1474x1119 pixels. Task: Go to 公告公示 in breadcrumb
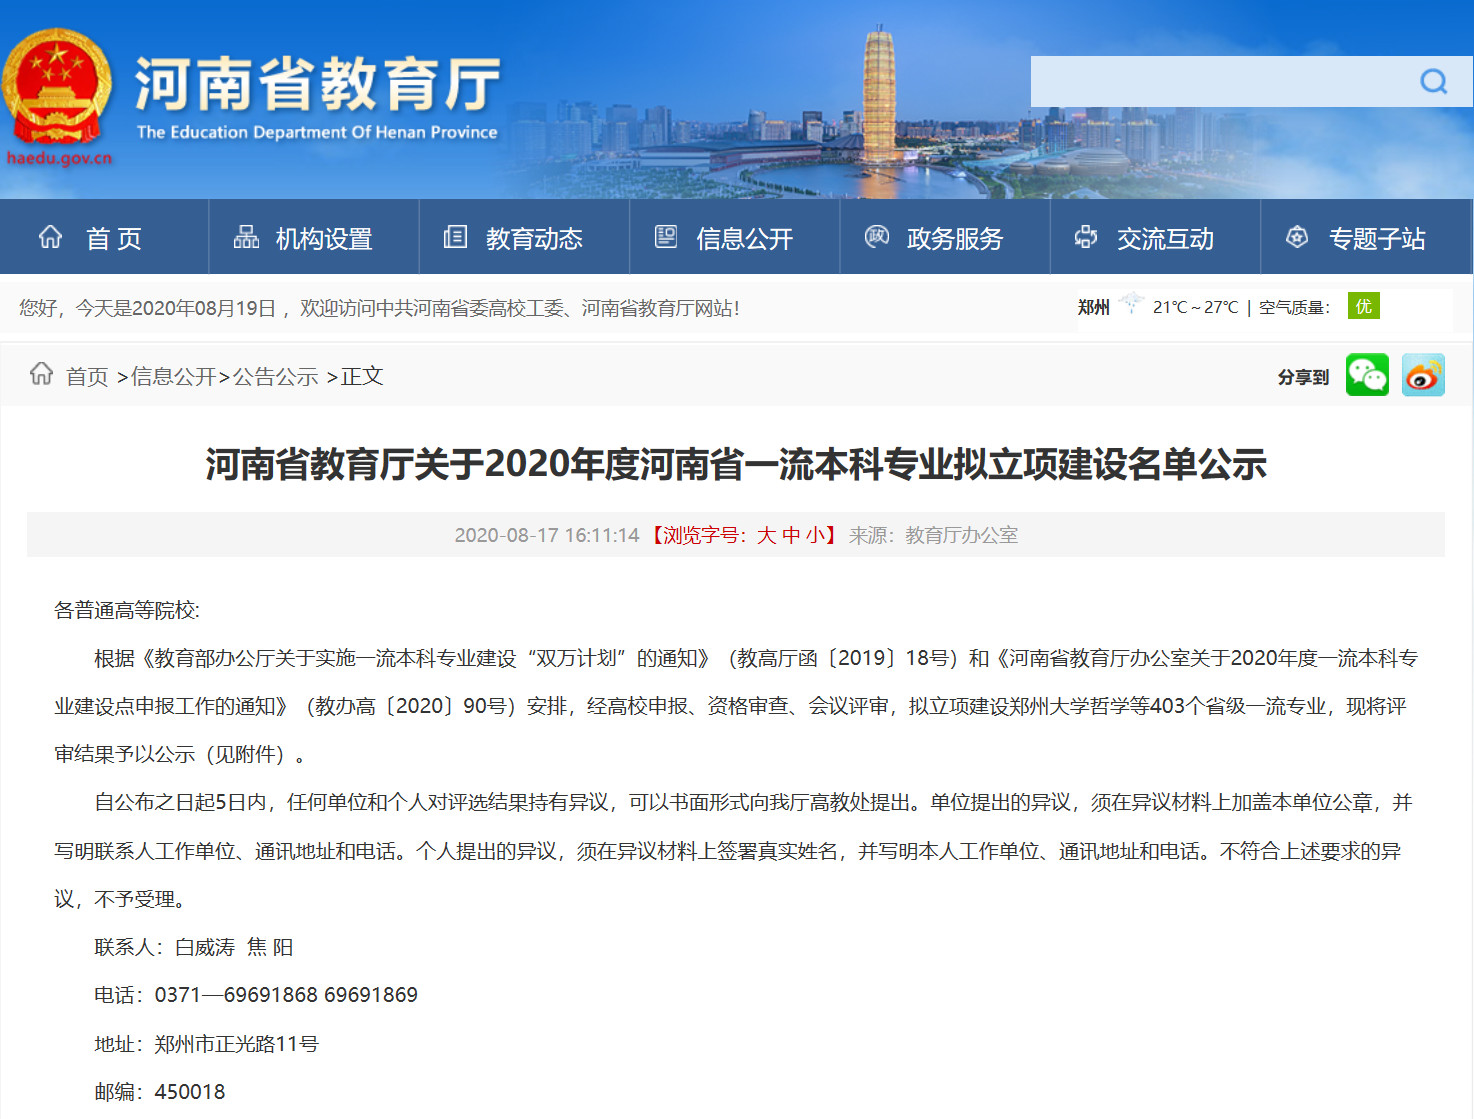(x=275, y=377)
